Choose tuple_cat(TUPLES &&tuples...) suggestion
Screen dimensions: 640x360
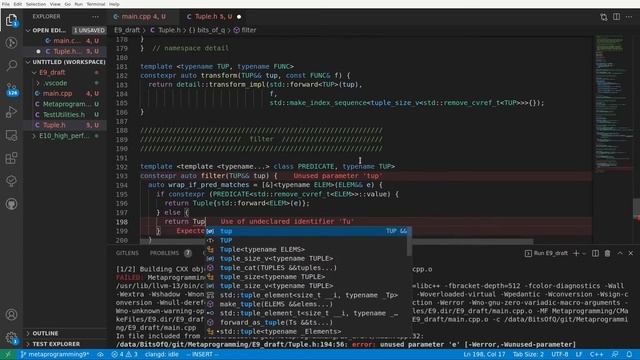(x=307, y=268)
